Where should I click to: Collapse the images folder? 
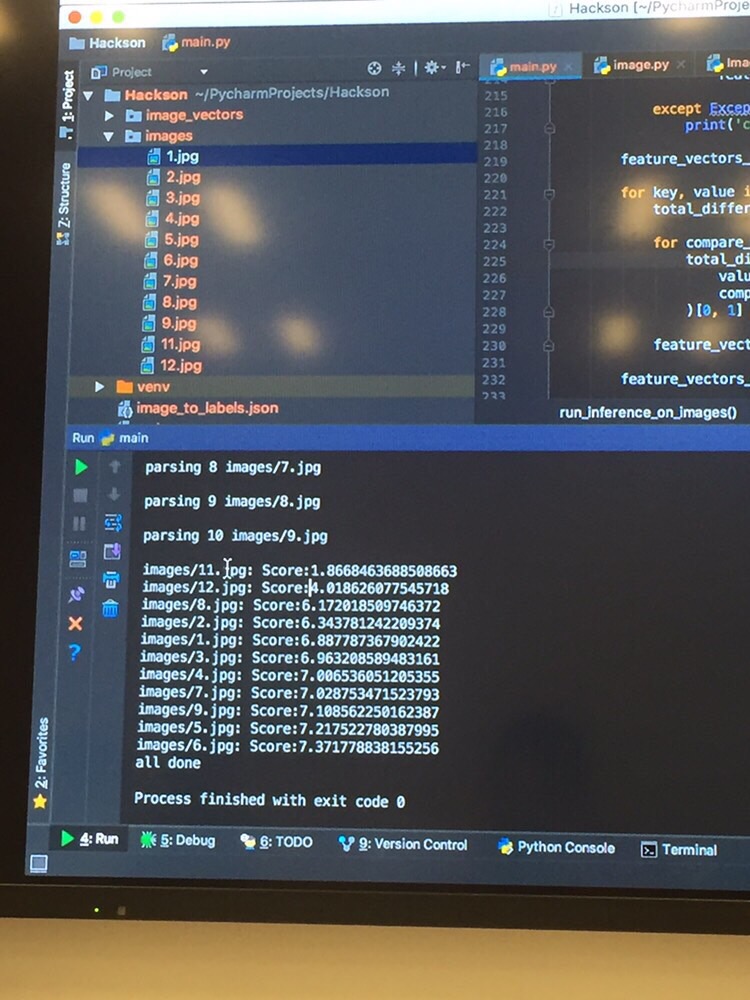pyautogui.click(x=109, y=136)
